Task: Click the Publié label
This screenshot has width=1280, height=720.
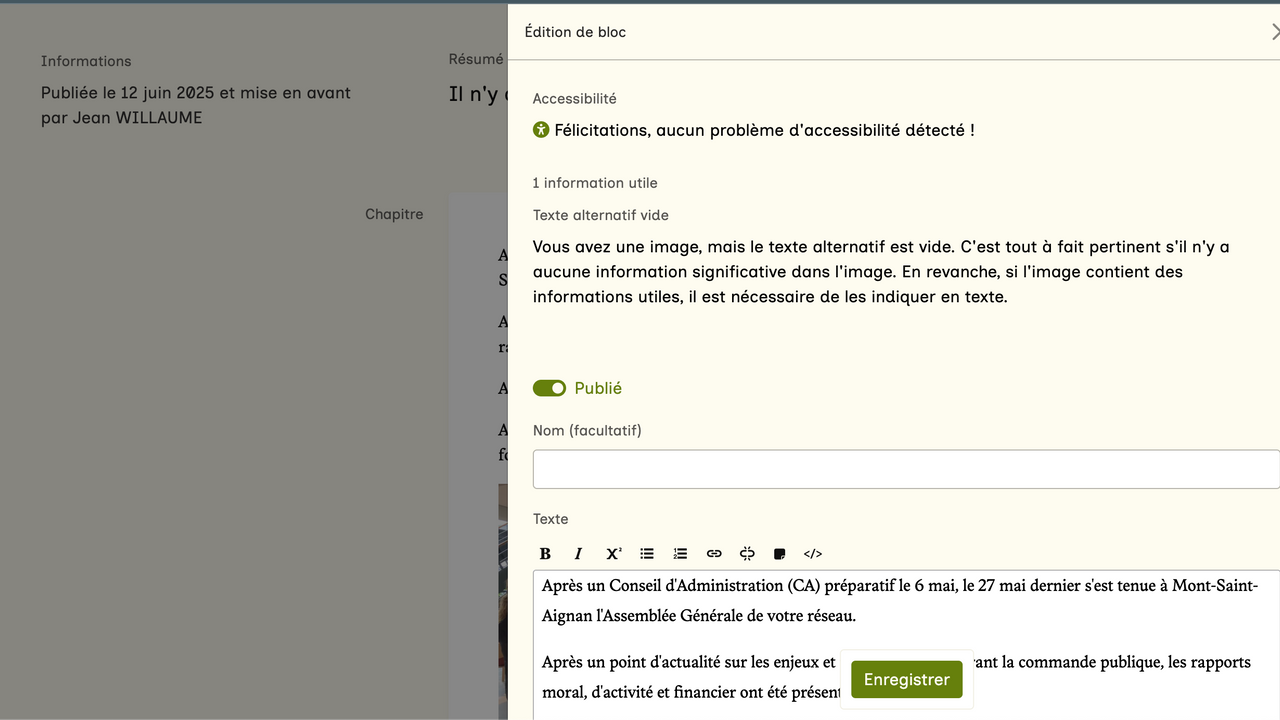Action: click(598, 388)
